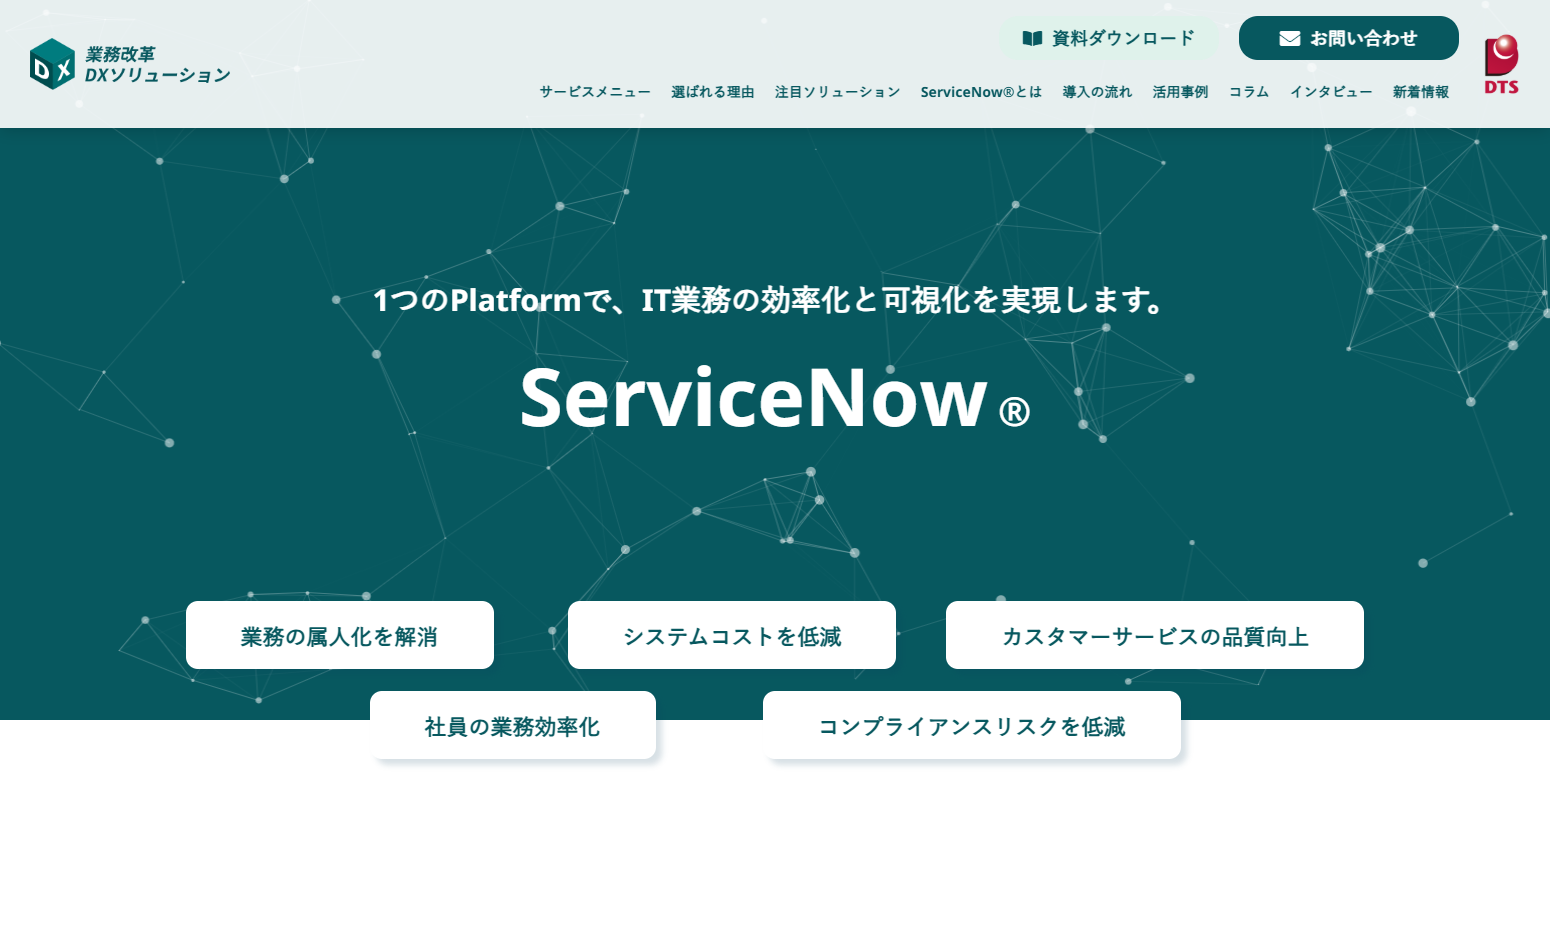1550x944 pixels.
Task: Select 新着情報 in the navigation bar
Action: pos(1420,92)
